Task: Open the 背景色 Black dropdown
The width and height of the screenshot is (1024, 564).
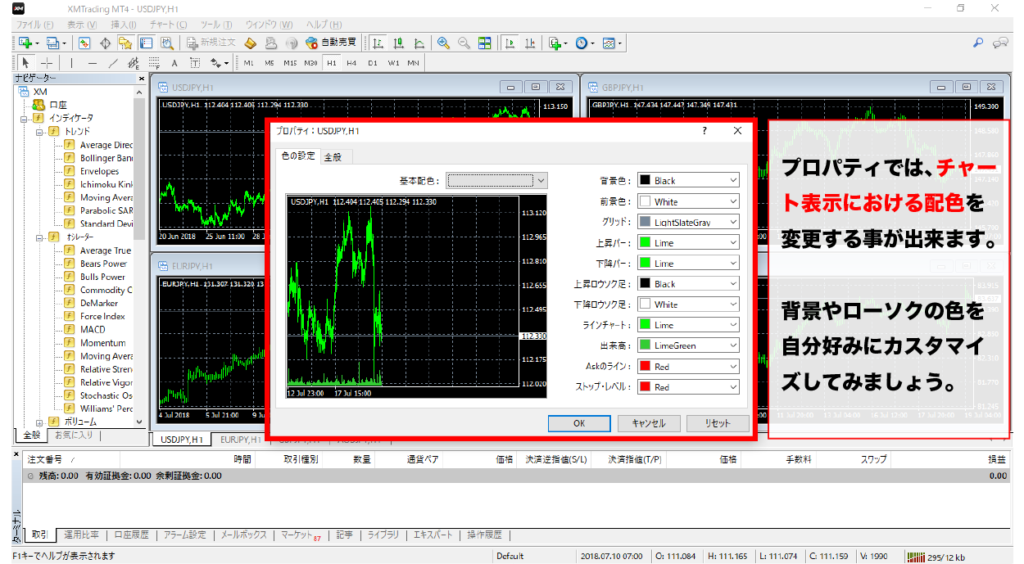Action: [688, 180]
